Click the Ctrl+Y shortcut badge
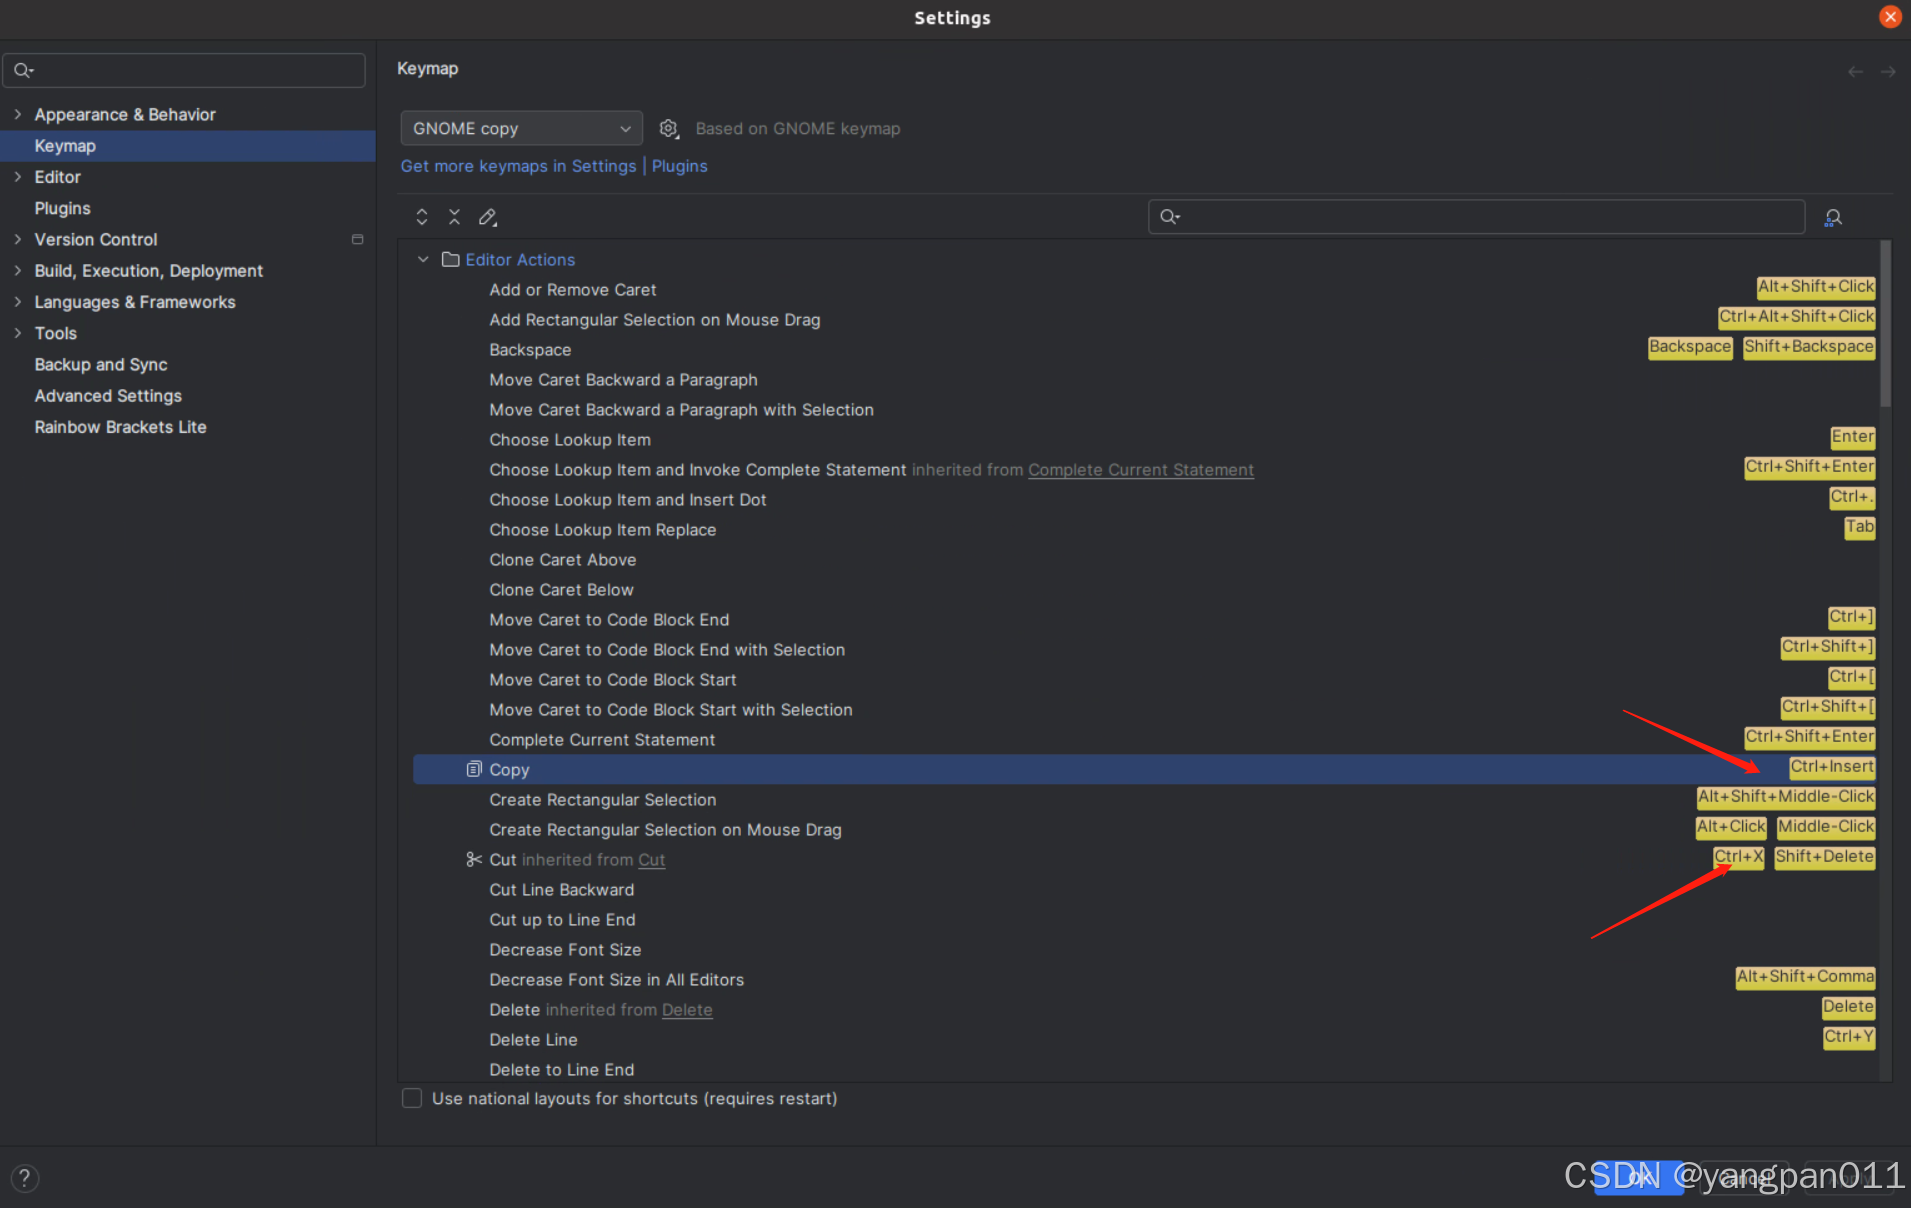Image resolution: width=1911 pixels, height=1208 pixels. coord(1849,1037)
